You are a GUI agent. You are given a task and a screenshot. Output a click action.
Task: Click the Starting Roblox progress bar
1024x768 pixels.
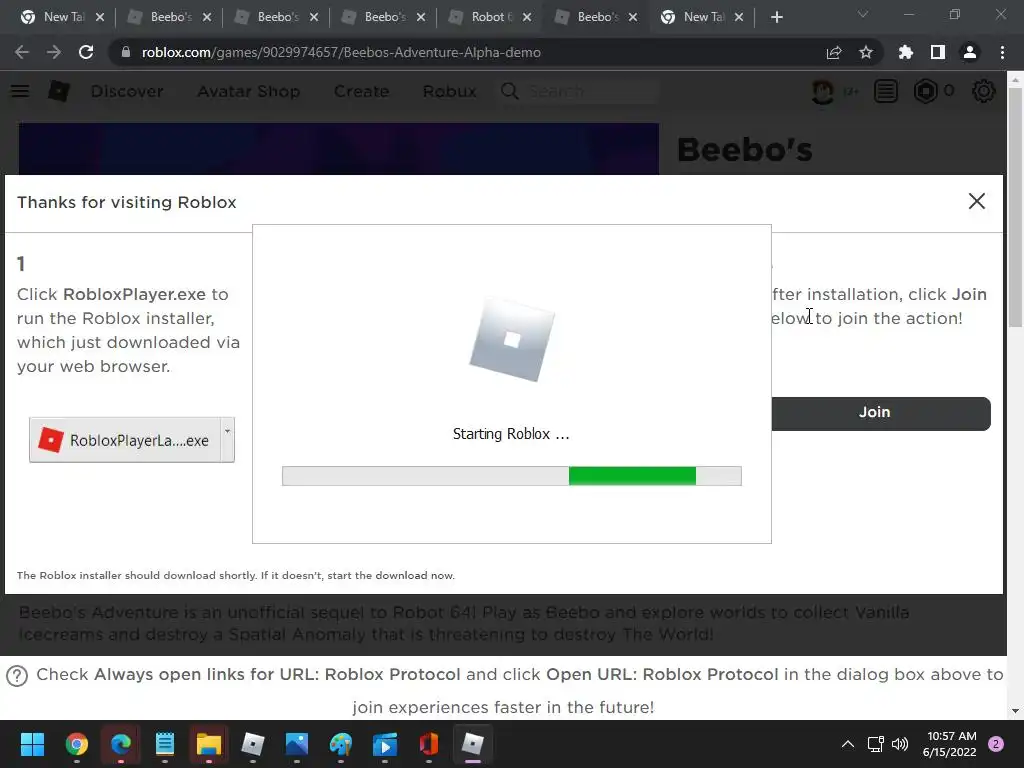[511, 476]
